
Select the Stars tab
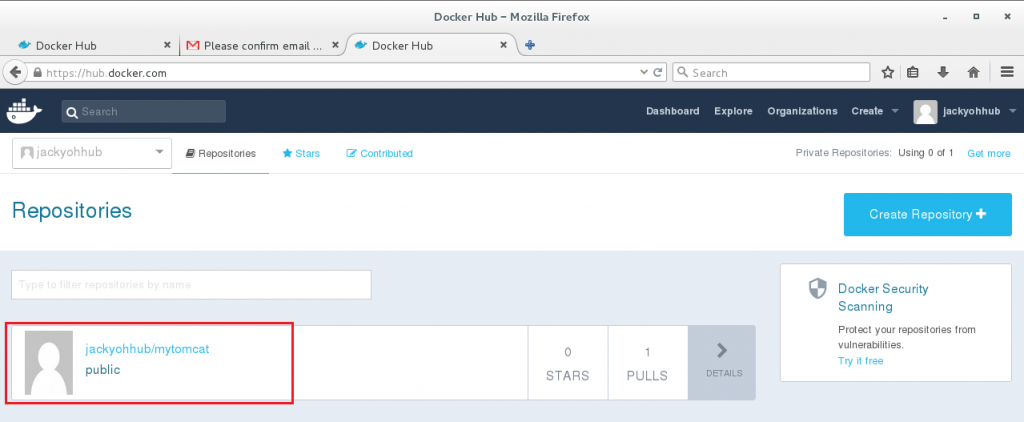click(x=301, y=154)
